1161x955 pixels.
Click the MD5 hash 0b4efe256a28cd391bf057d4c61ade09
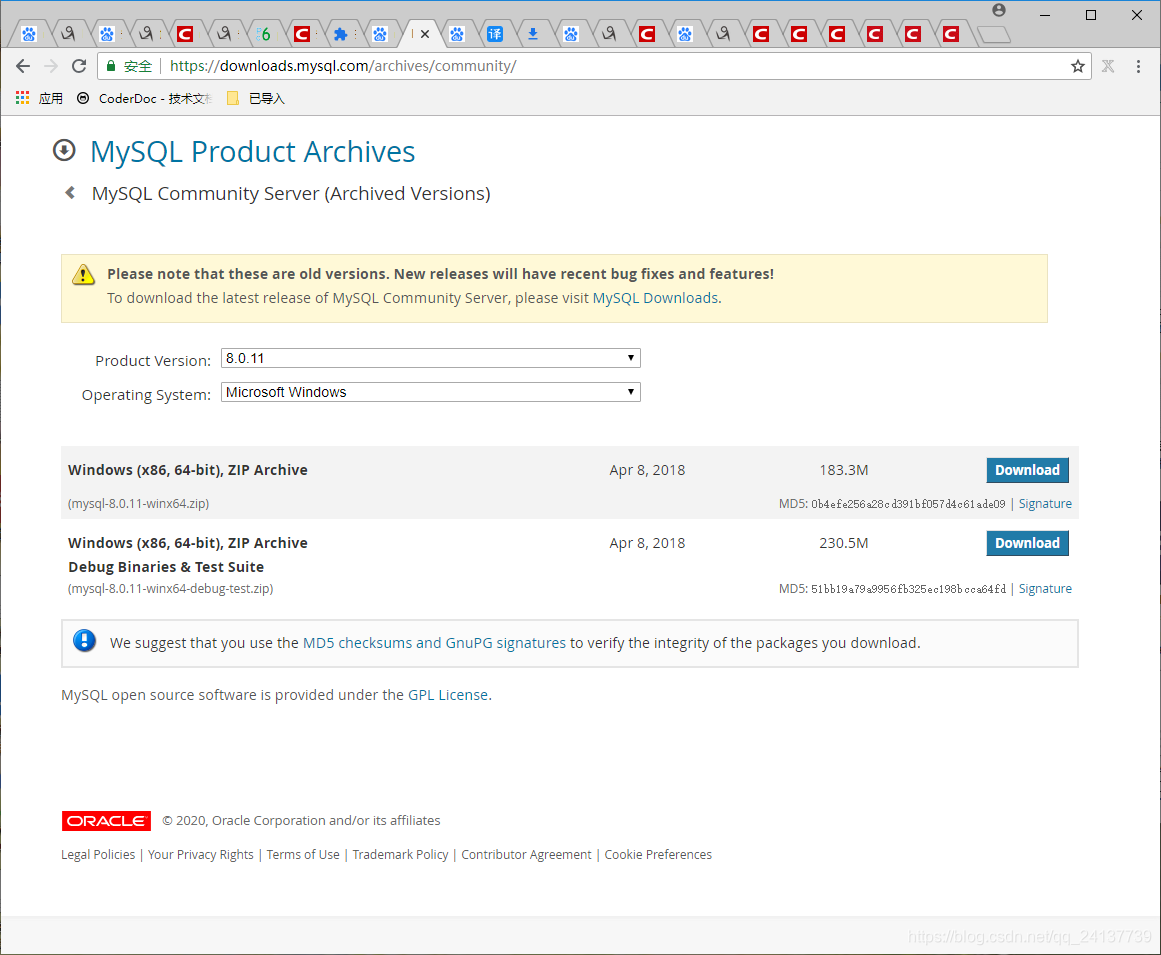tap(908, 504)
